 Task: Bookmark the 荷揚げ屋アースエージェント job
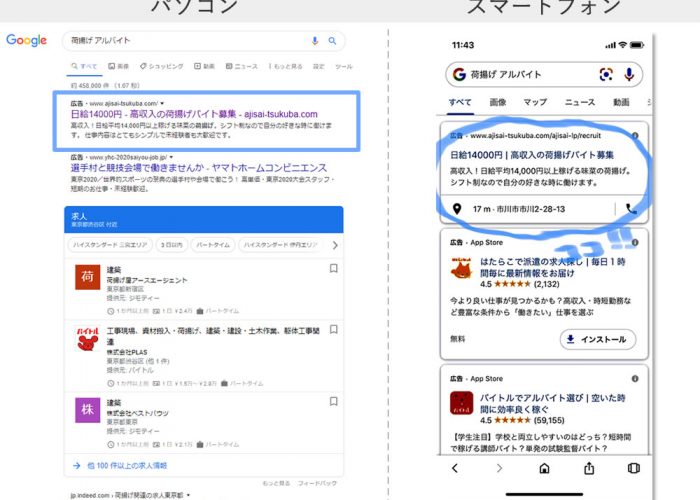tap(333, 268)
